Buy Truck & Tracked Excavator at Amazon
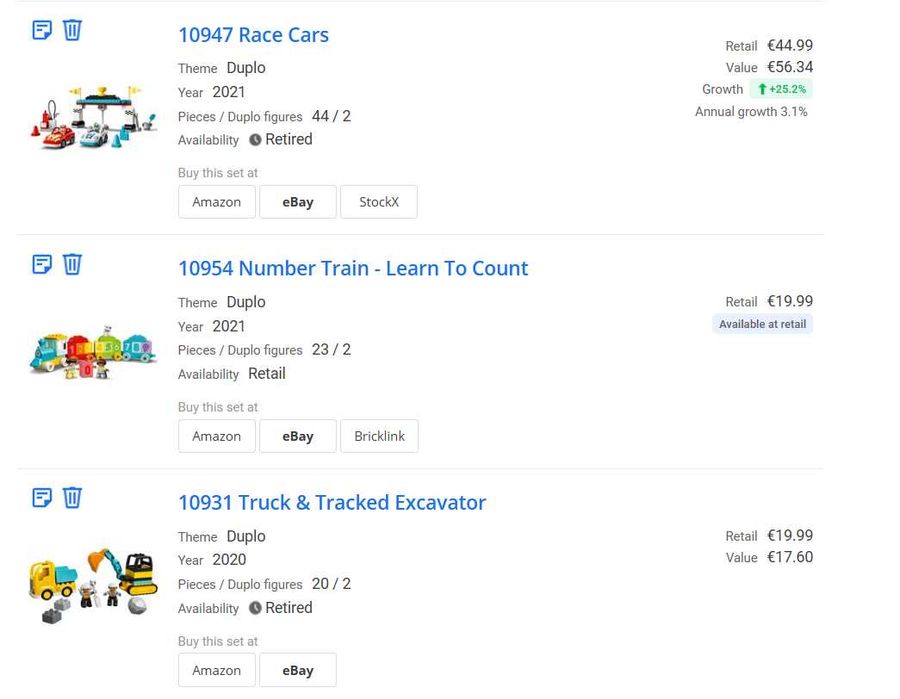Image resolution: width=900 pixels, height=699 pixels. (x=216, y=670)
